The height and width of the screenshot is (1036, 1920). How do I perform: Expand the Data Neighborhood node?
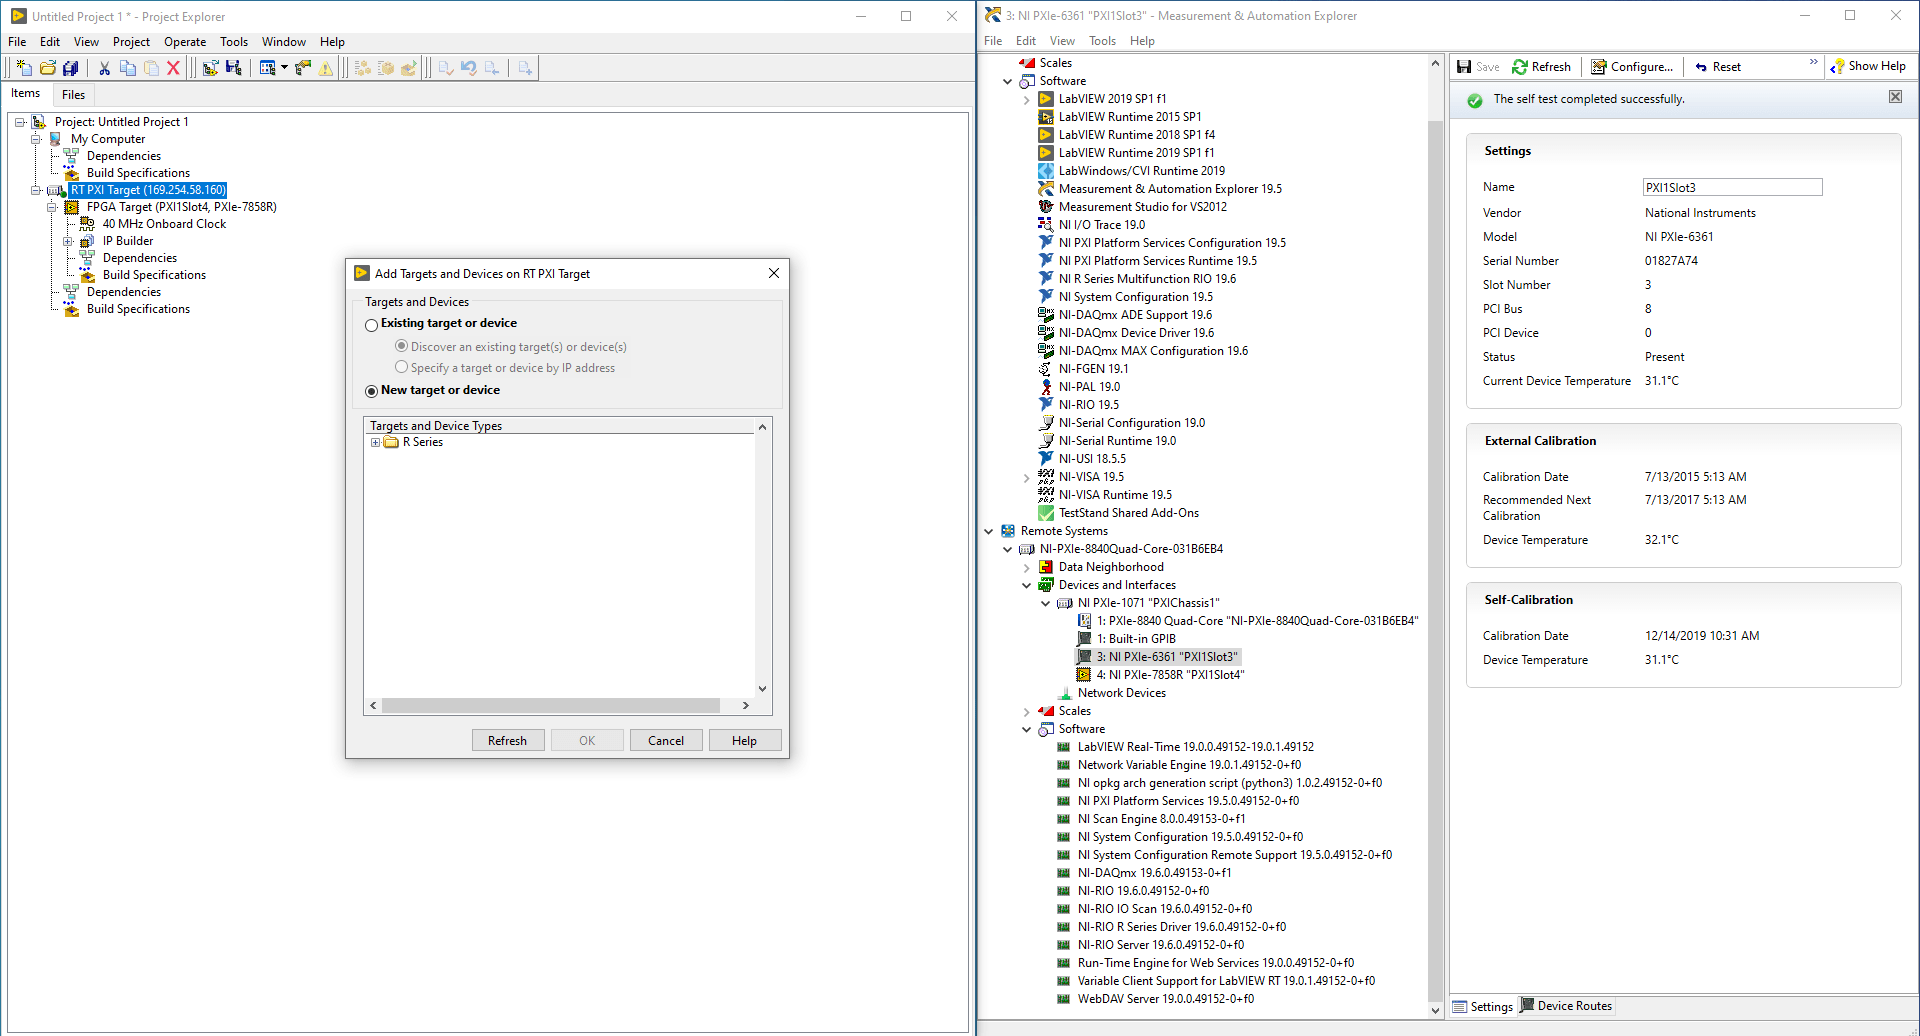(x=1027, y=568)
